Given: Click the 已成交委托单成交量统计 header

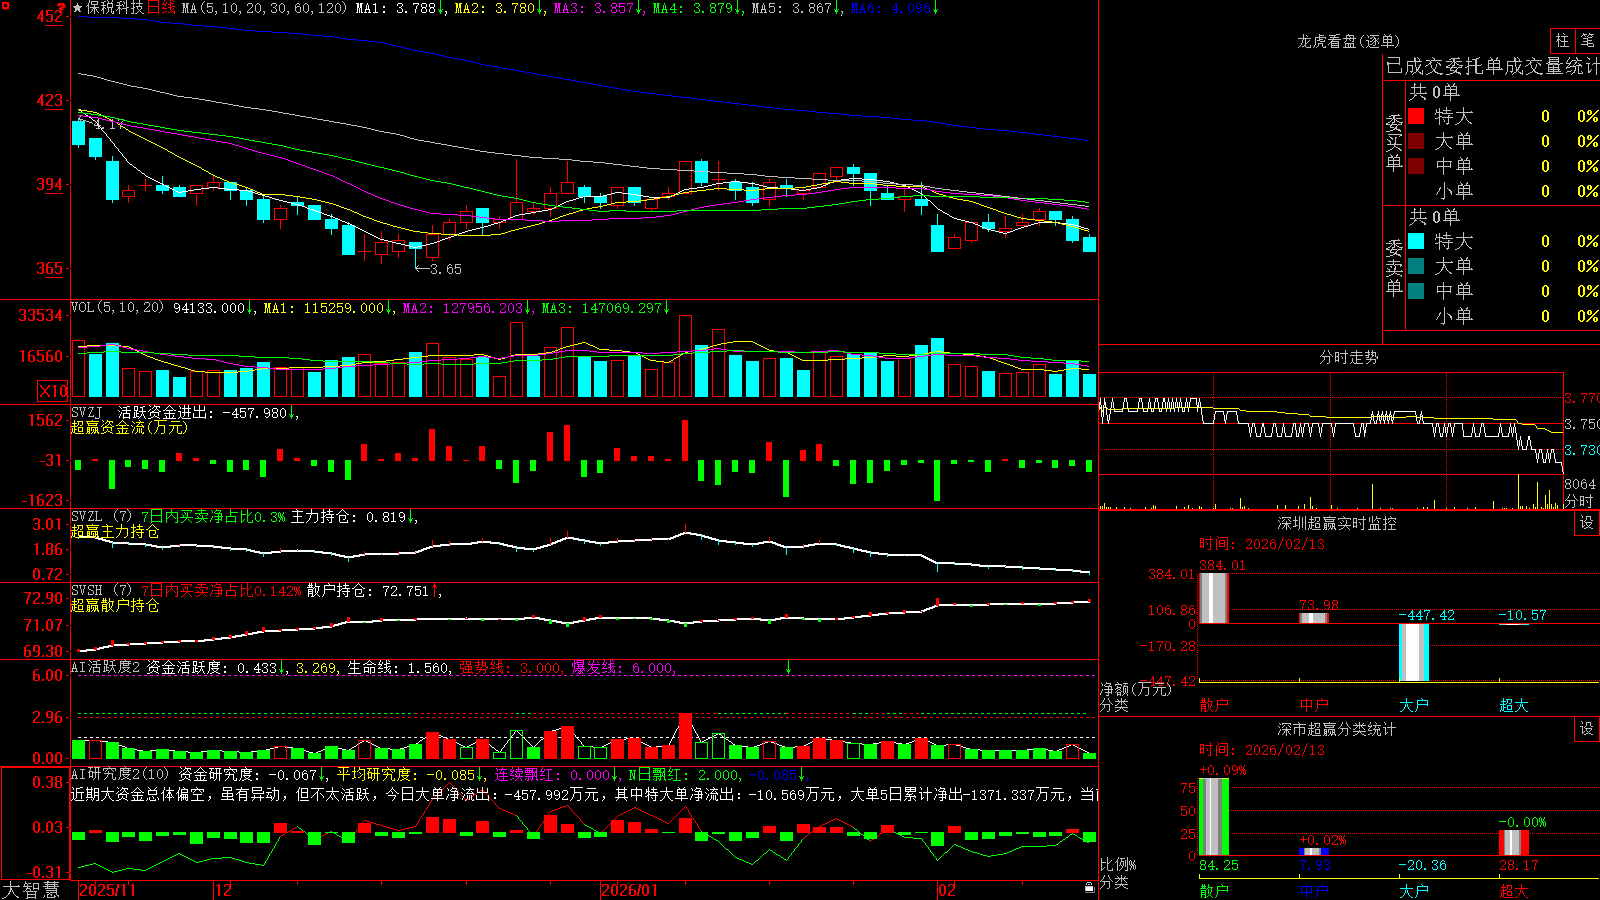Looking at the screenshot, I should coord(1492,66).
